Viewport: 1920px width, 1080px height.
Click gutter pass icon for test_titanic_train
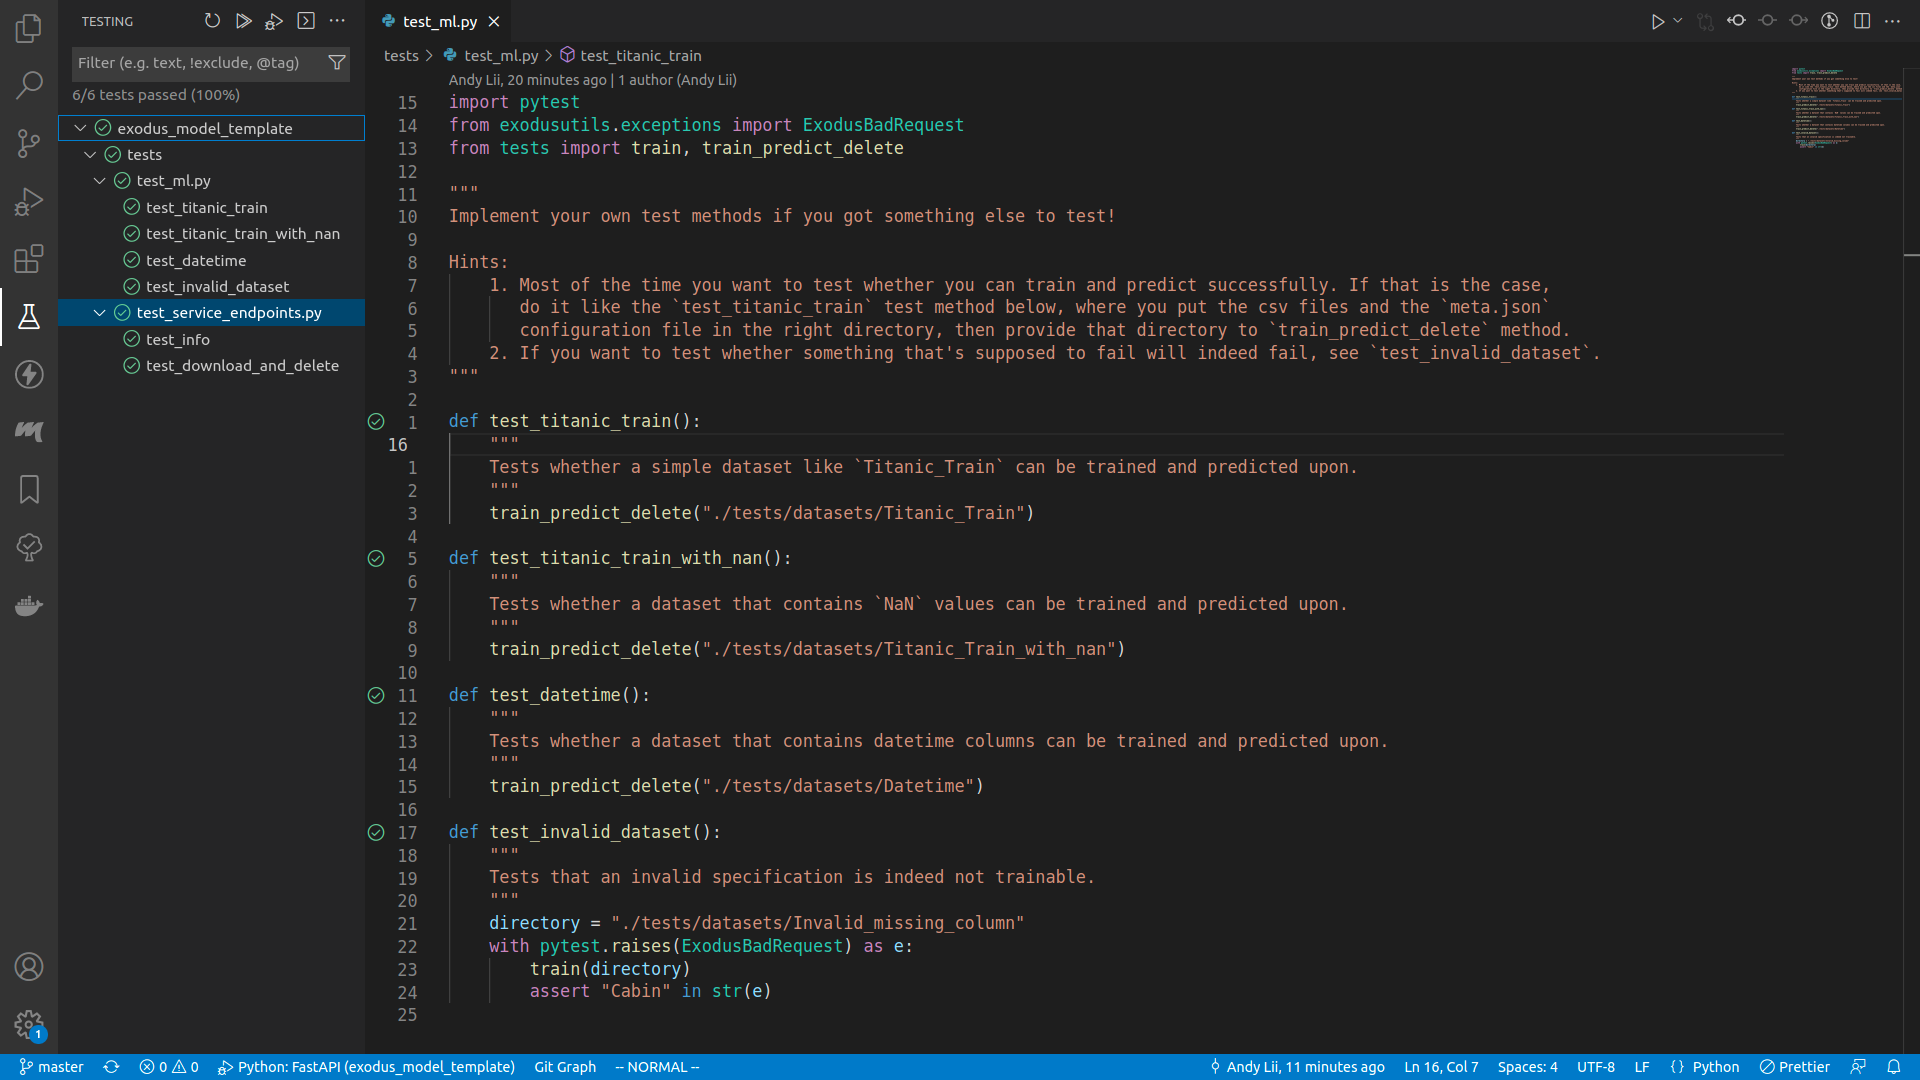pos(376,422)
